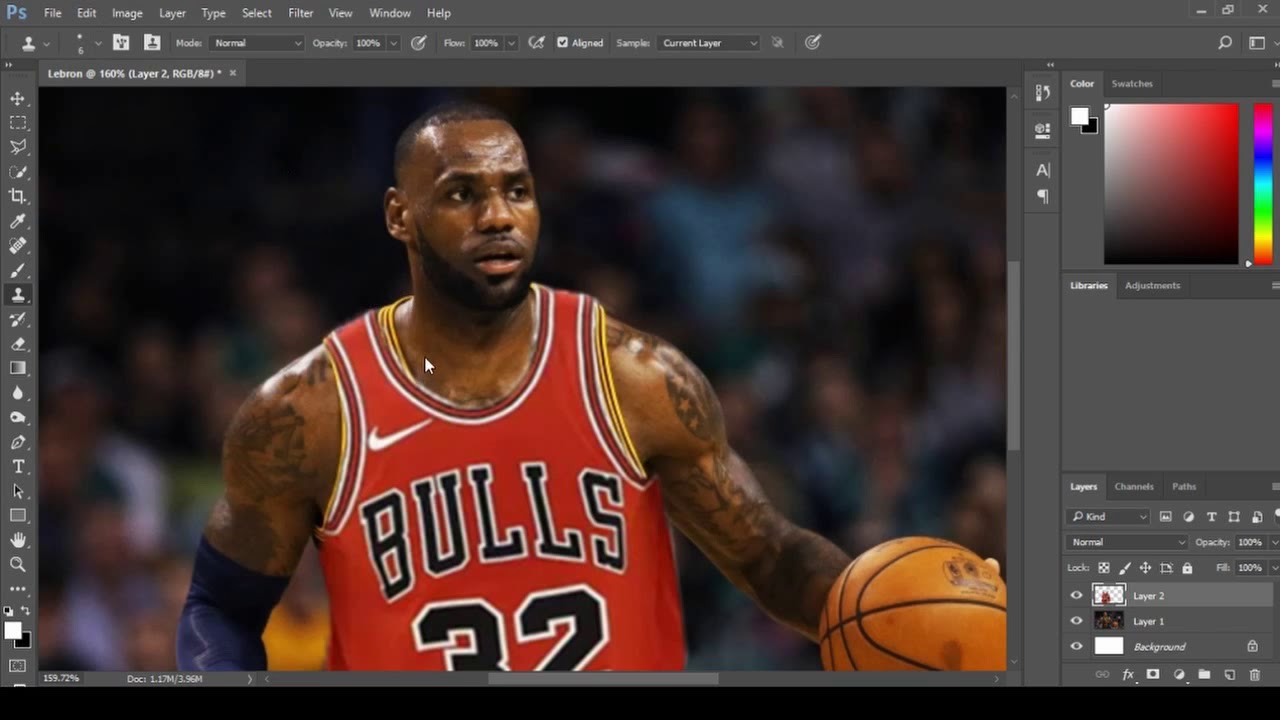Screen dimensions: 1280x720
Task: Open the layer Kind filter dropdown
Action: 1108,517
